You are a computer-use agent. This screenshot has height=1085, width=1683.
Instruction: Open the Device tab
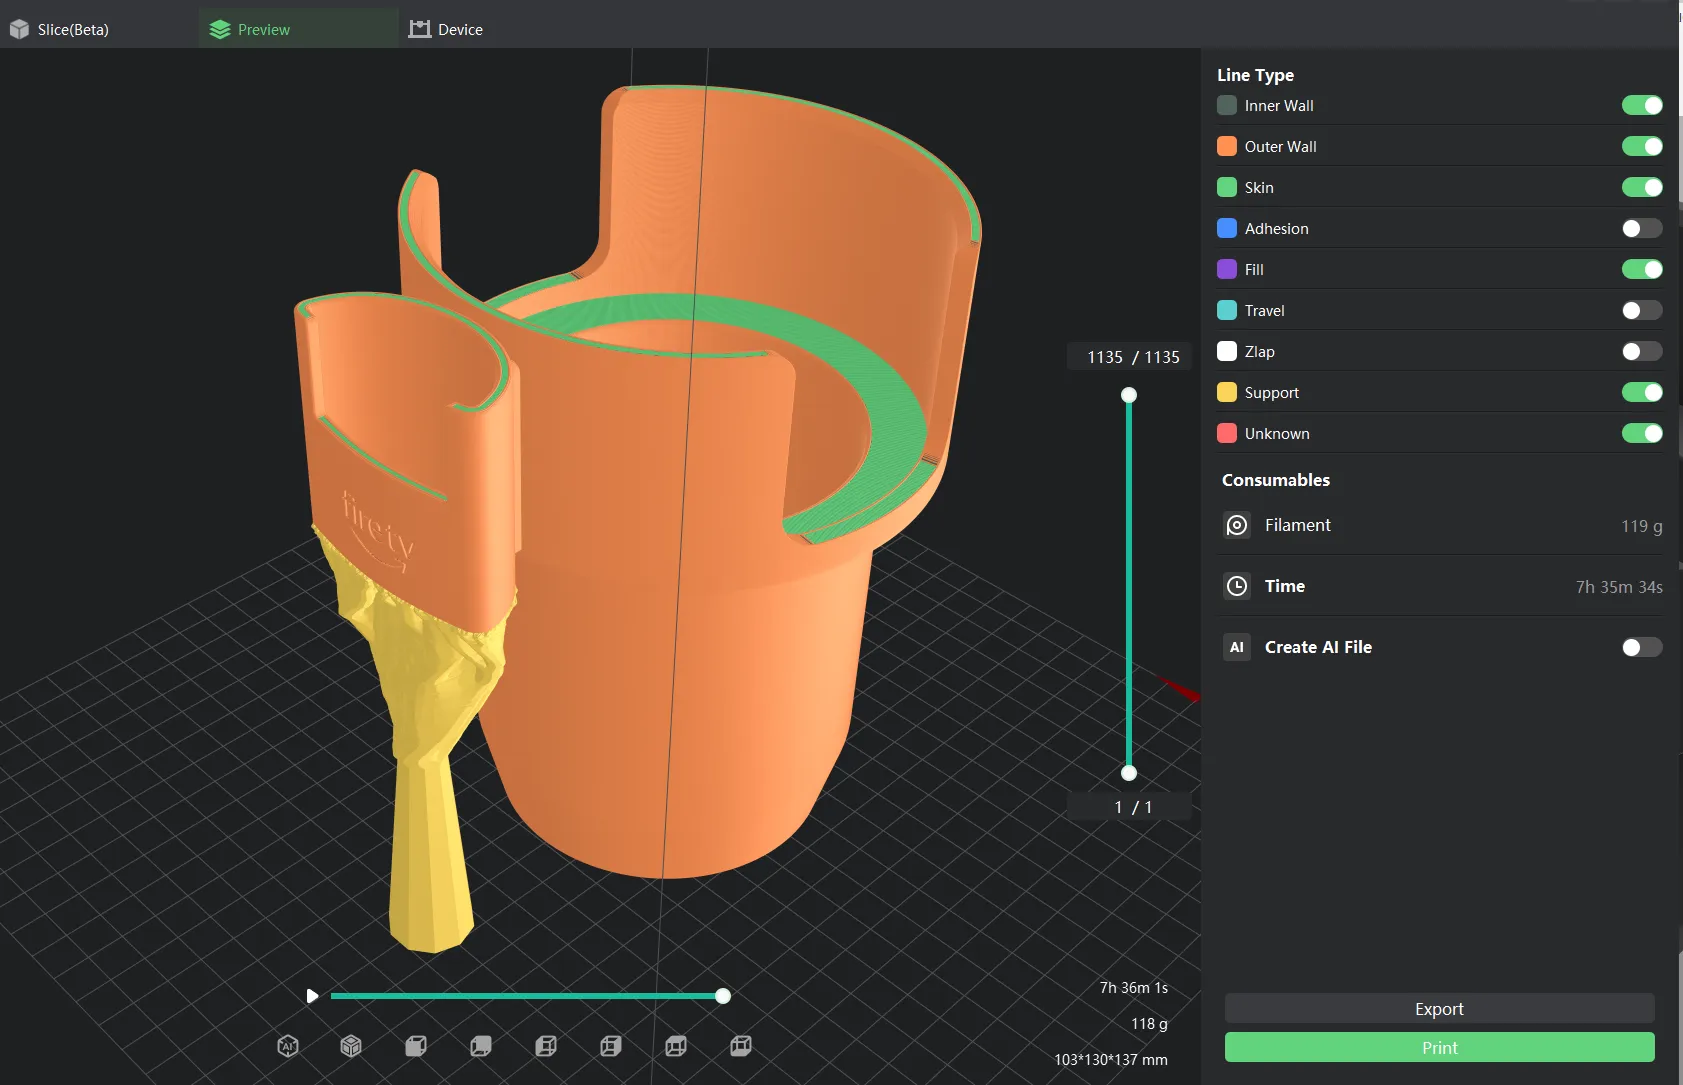[x=446, y=30]
